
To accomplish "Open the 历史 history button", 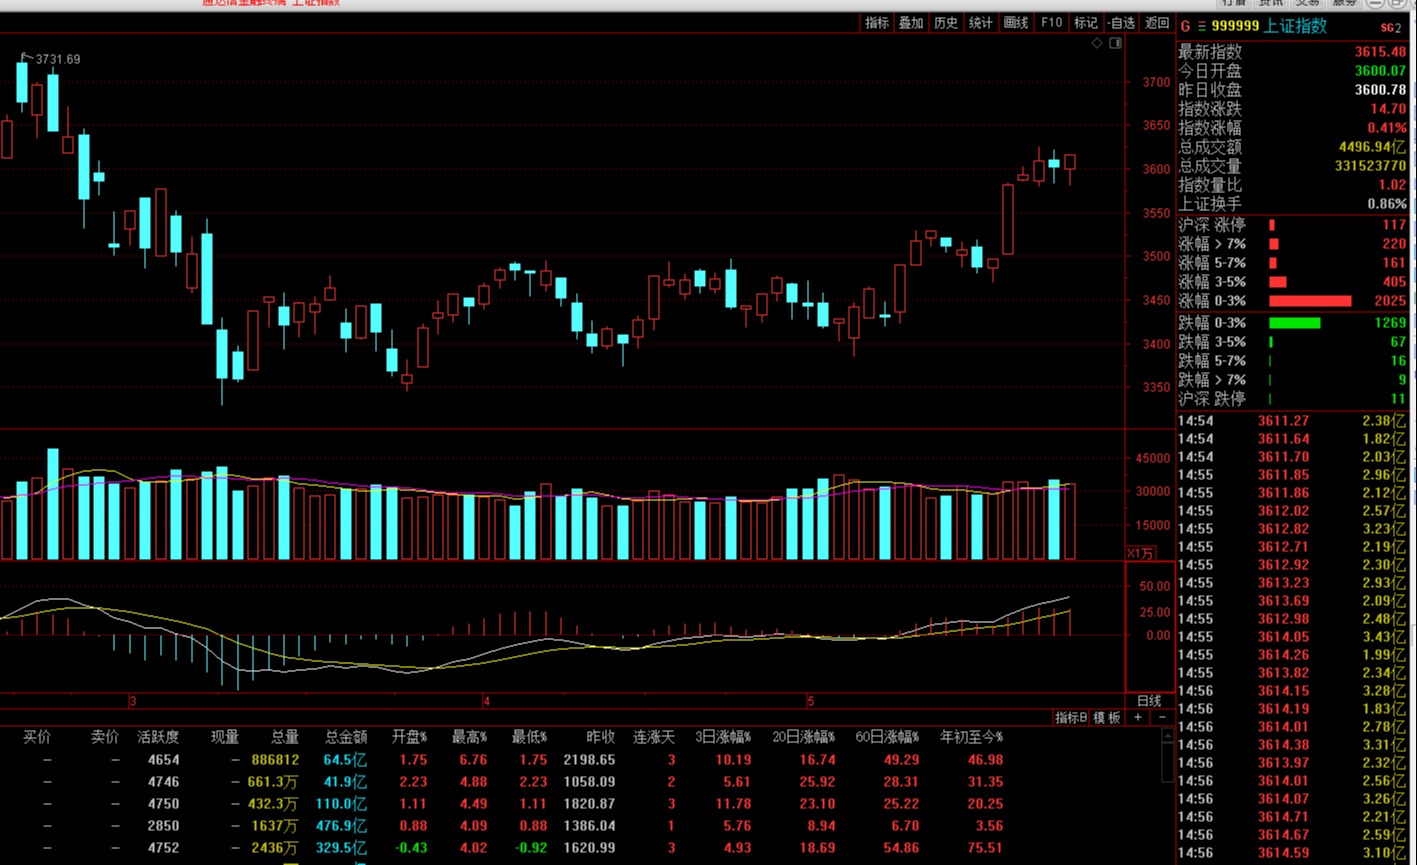I will (x=946, y=23).
